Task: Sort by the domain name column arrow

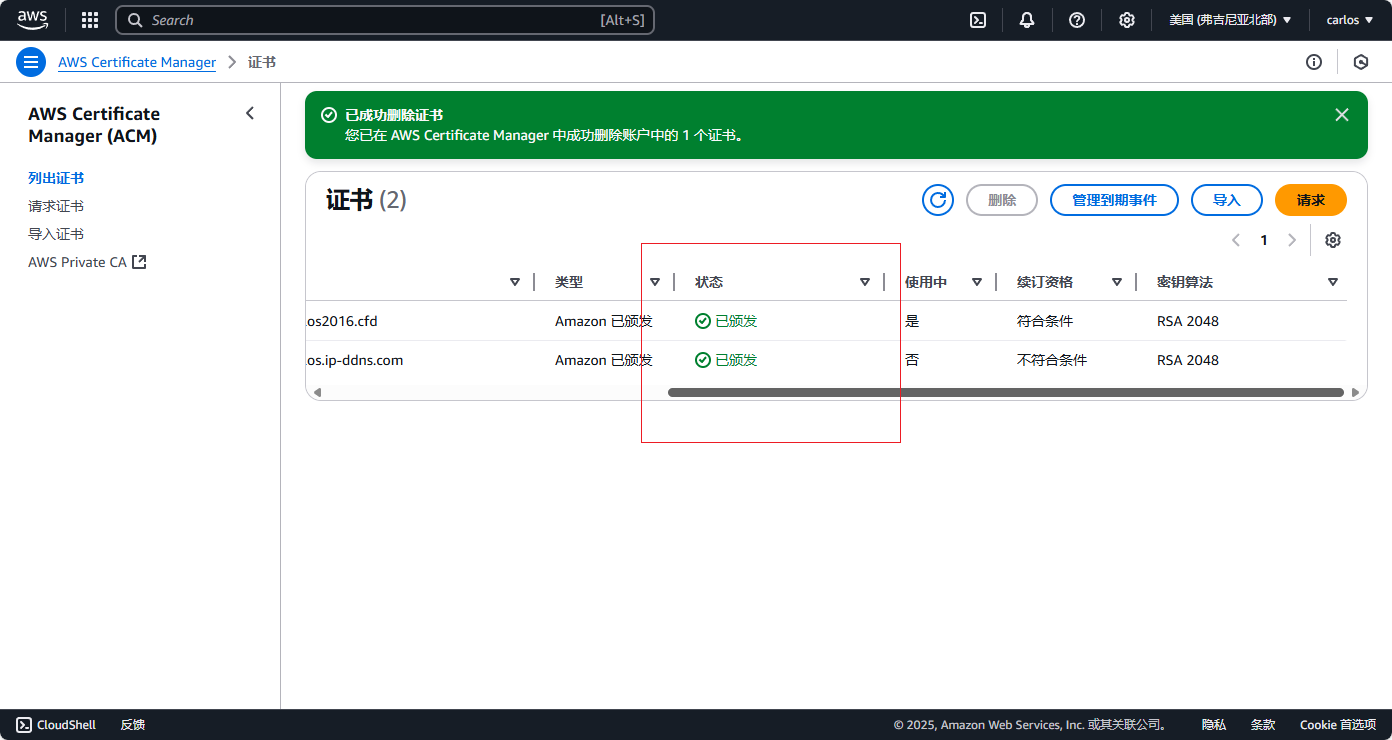Action: click(515, 282)
